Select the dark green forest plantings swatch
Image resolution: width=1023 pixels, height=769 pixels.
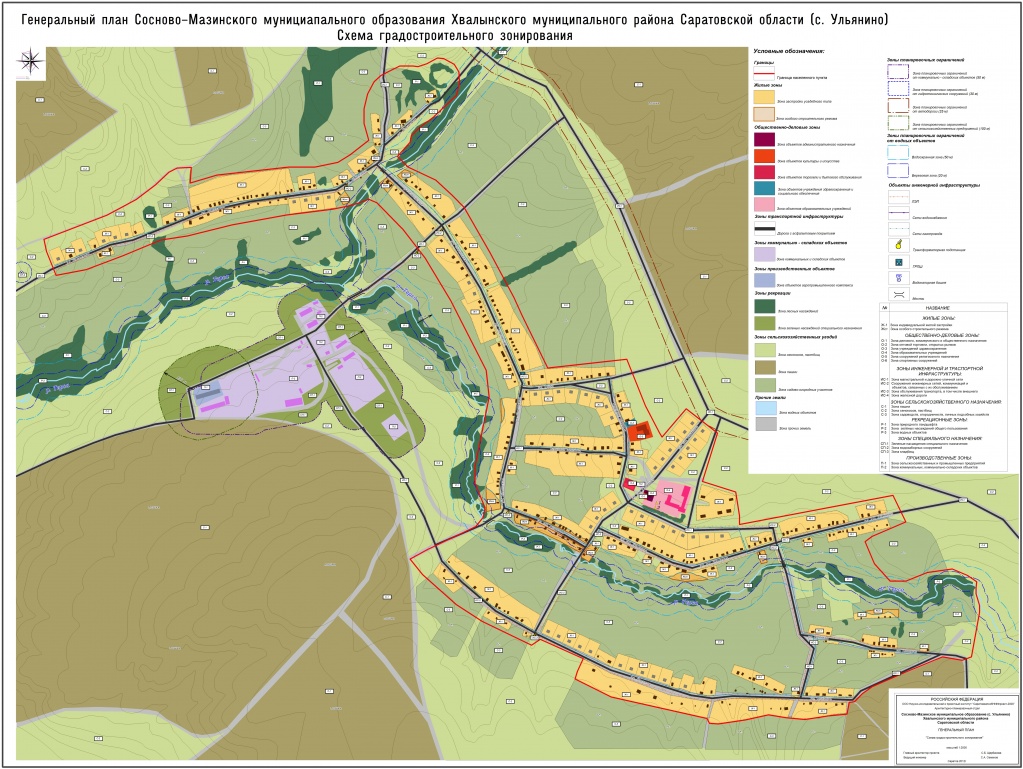point(765,307)
